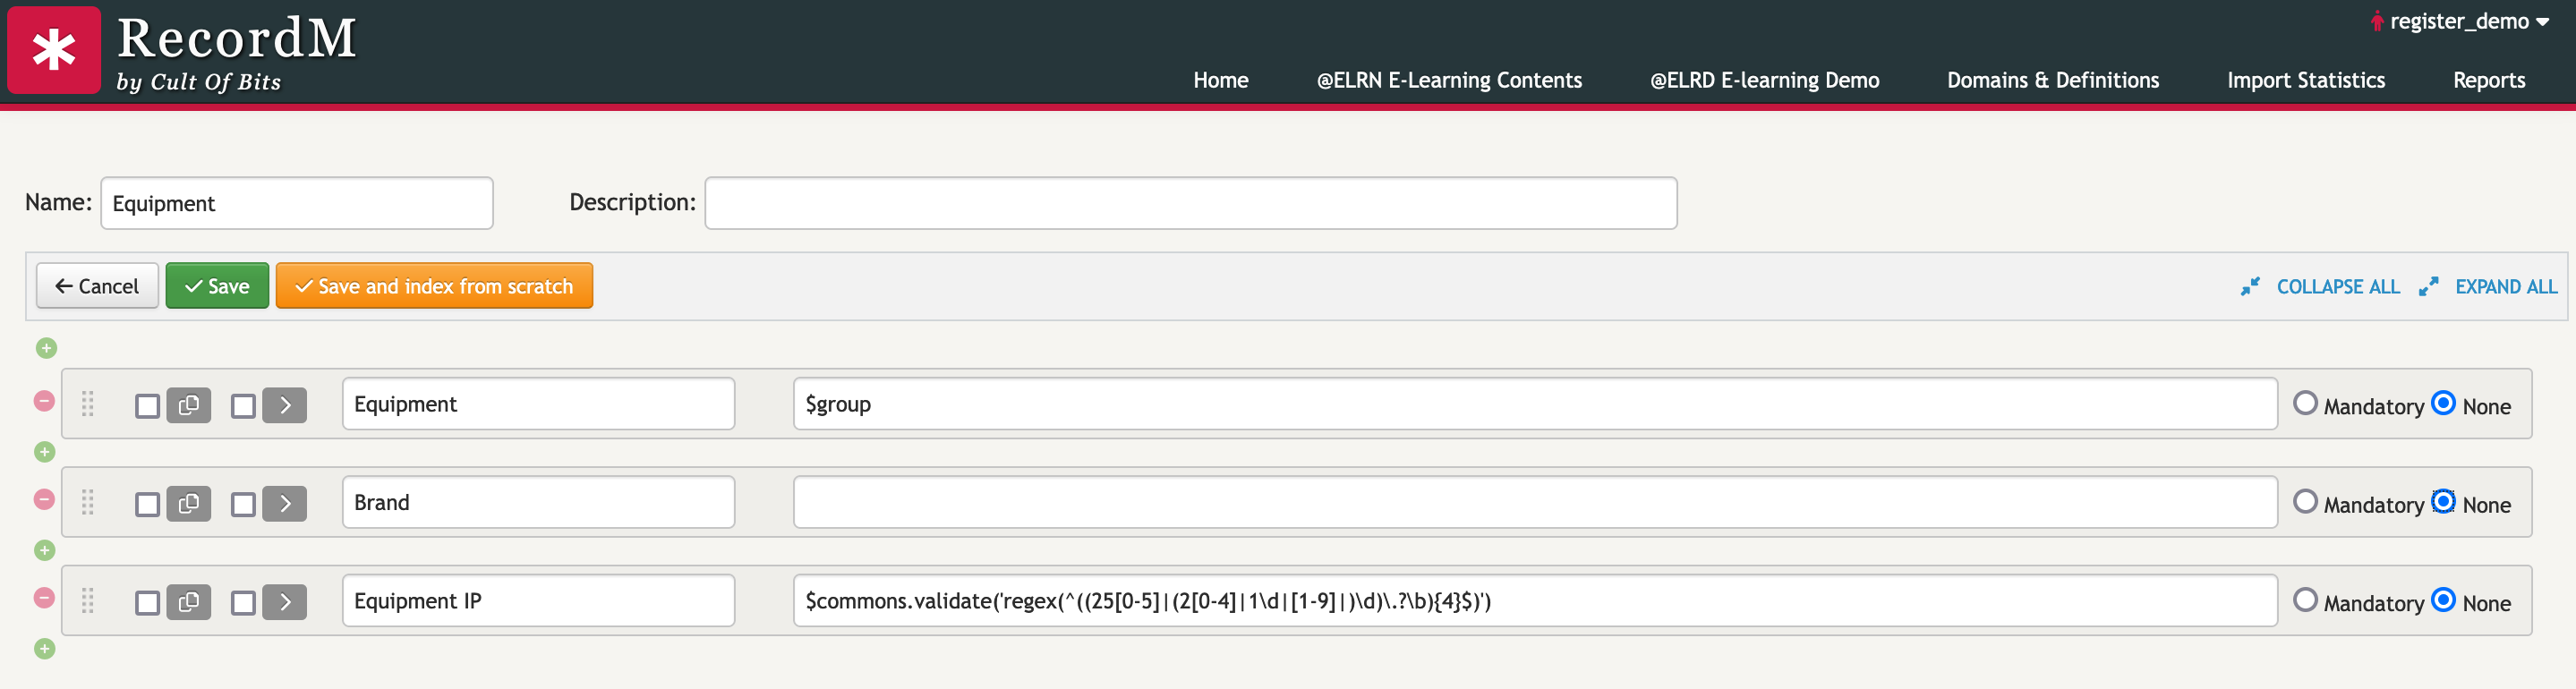Set the Brand field as Mandatory
The height and width of the screenshot is (689, 2576).
point(2305,501)
